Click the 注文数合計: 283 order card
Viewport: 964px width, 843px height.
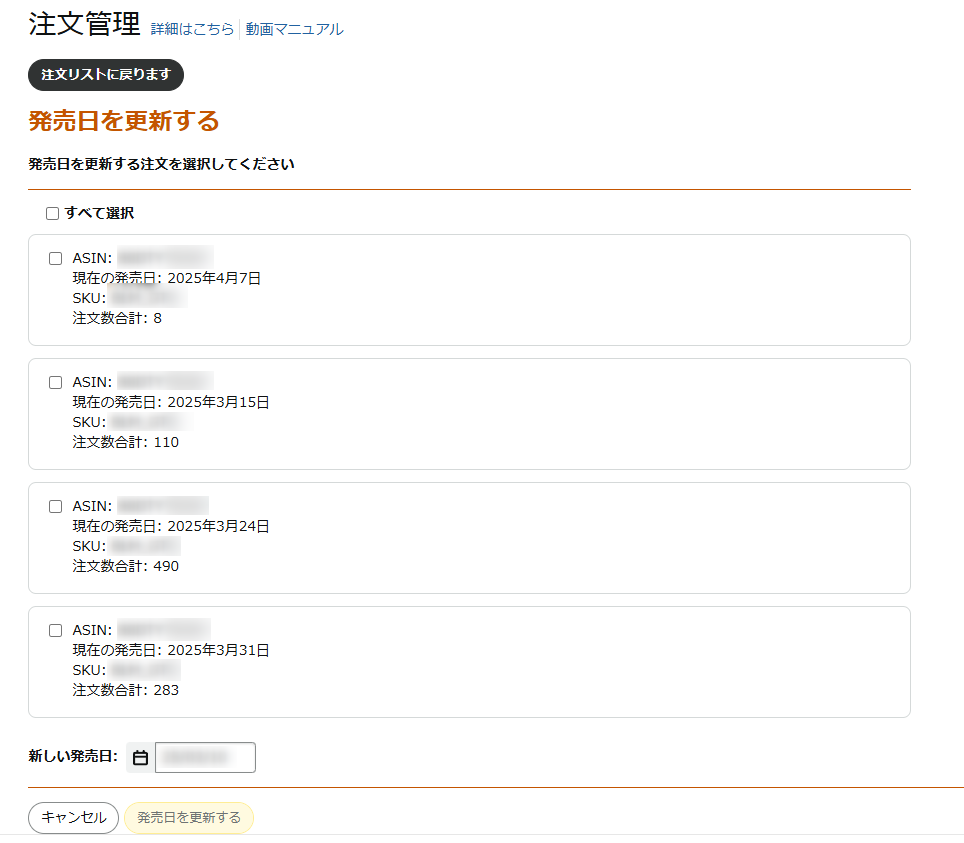[x=469, y=662]
